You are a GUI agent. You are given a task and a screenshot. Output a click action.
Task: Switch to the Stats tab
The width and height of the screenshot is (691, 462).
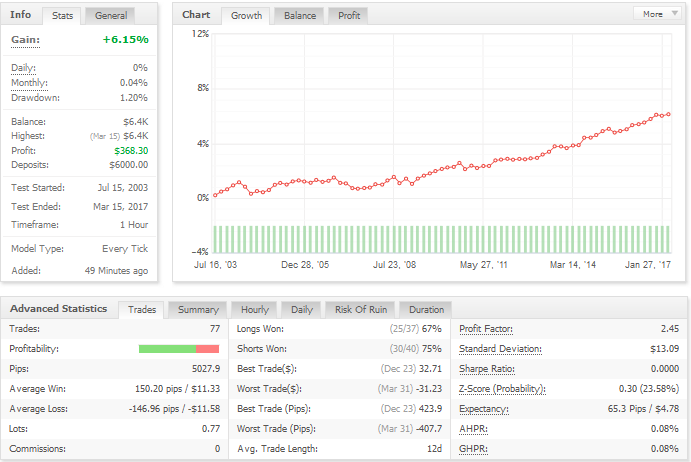pos(62,16)
